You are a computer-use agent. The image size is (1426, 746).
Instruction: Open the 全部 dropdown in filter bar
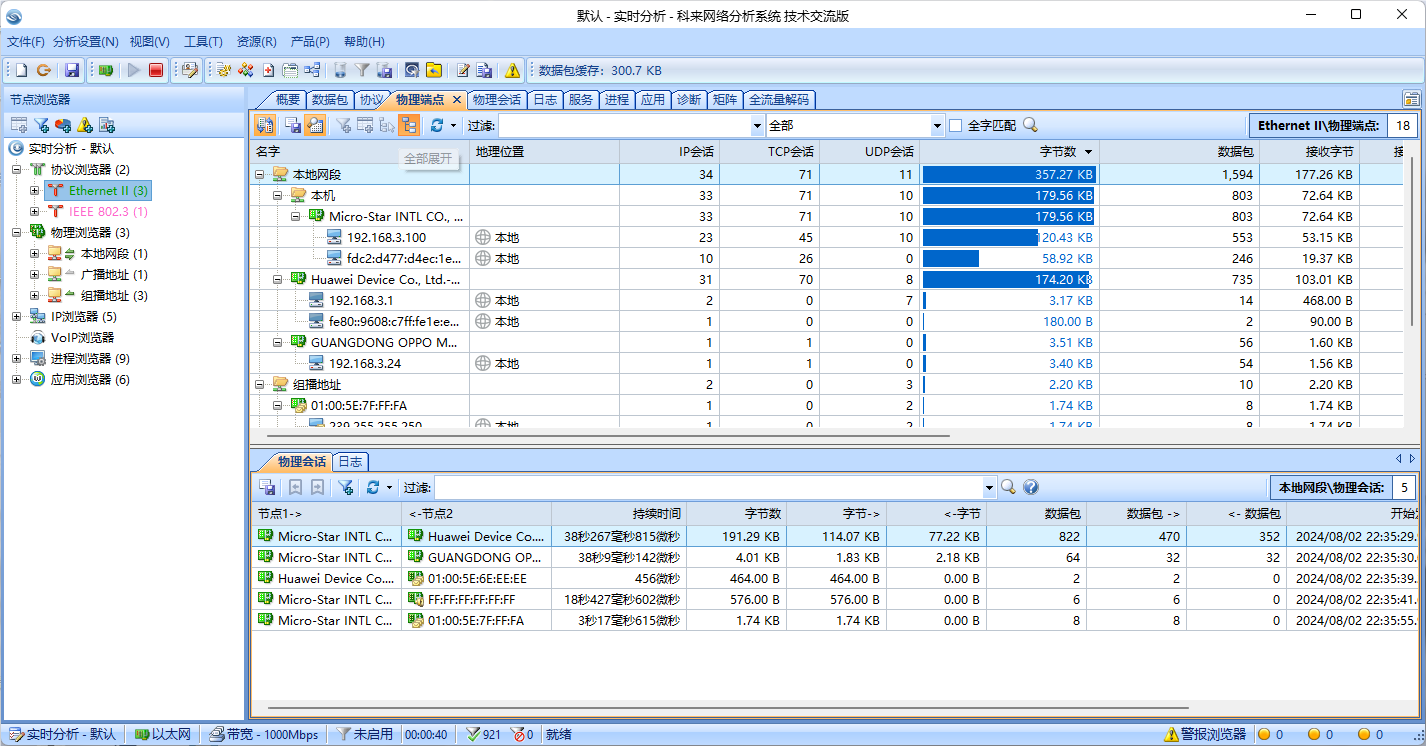[937, 125]
